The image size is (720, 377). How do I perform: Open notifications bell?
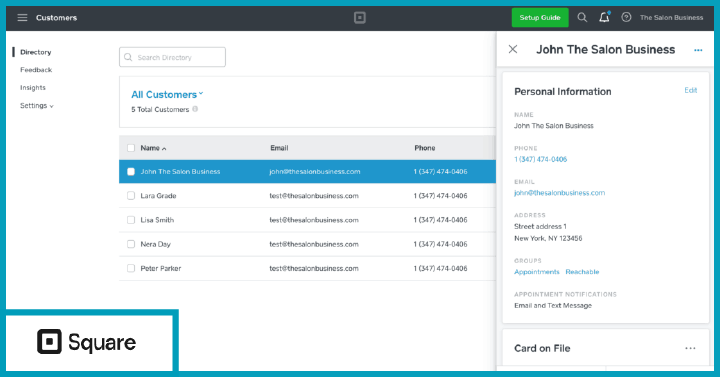click(604, 17)
